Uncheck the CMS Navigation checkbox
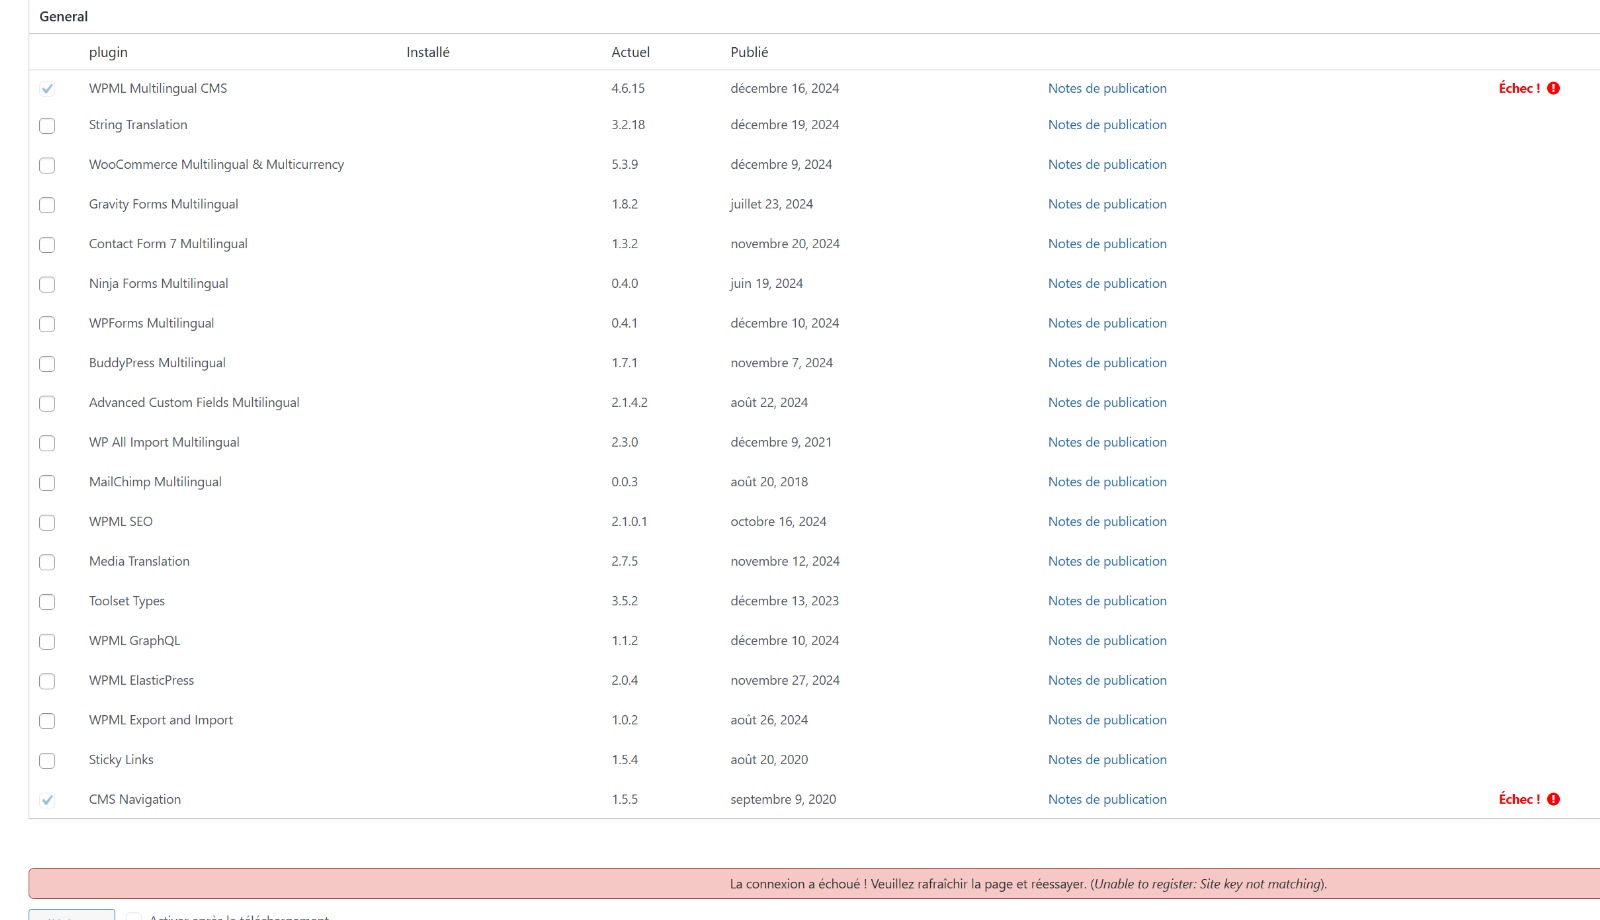Viewport: 1600px width, 920px height. (47, 800)
